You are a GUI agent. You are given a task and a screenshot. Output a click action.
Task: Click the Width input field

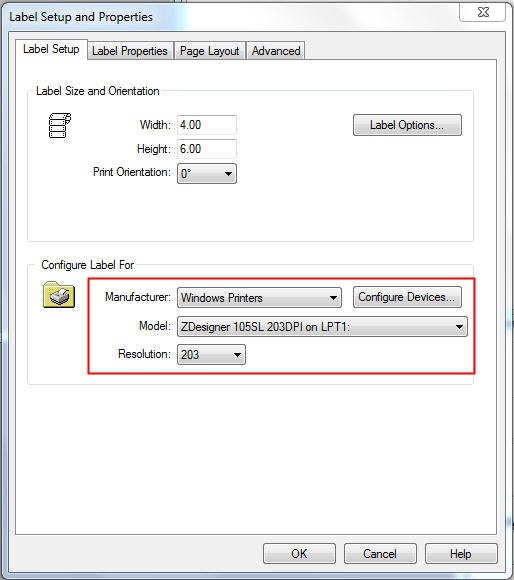(x=207, y=125)
